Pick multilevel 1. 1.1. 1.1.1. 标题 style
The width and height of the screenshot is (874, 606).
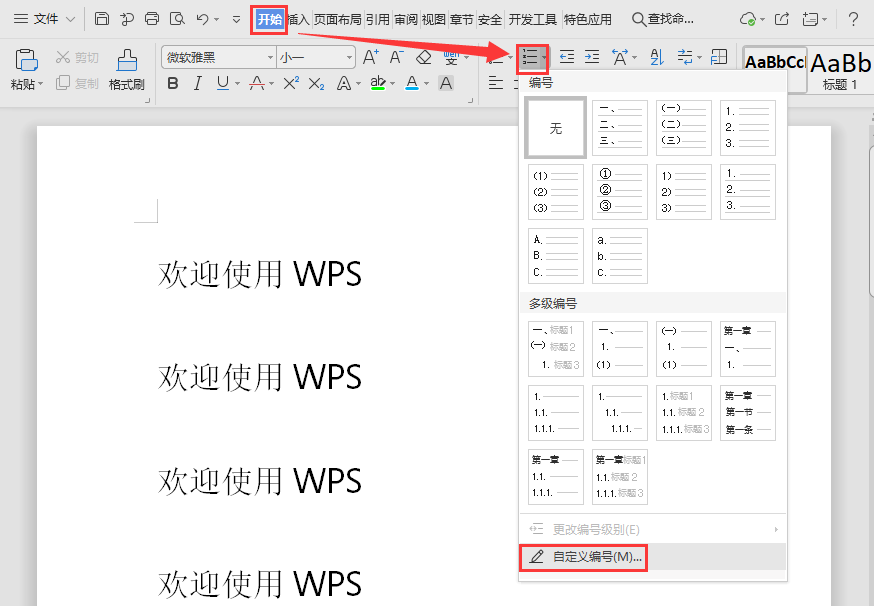(x=684, y=413)
